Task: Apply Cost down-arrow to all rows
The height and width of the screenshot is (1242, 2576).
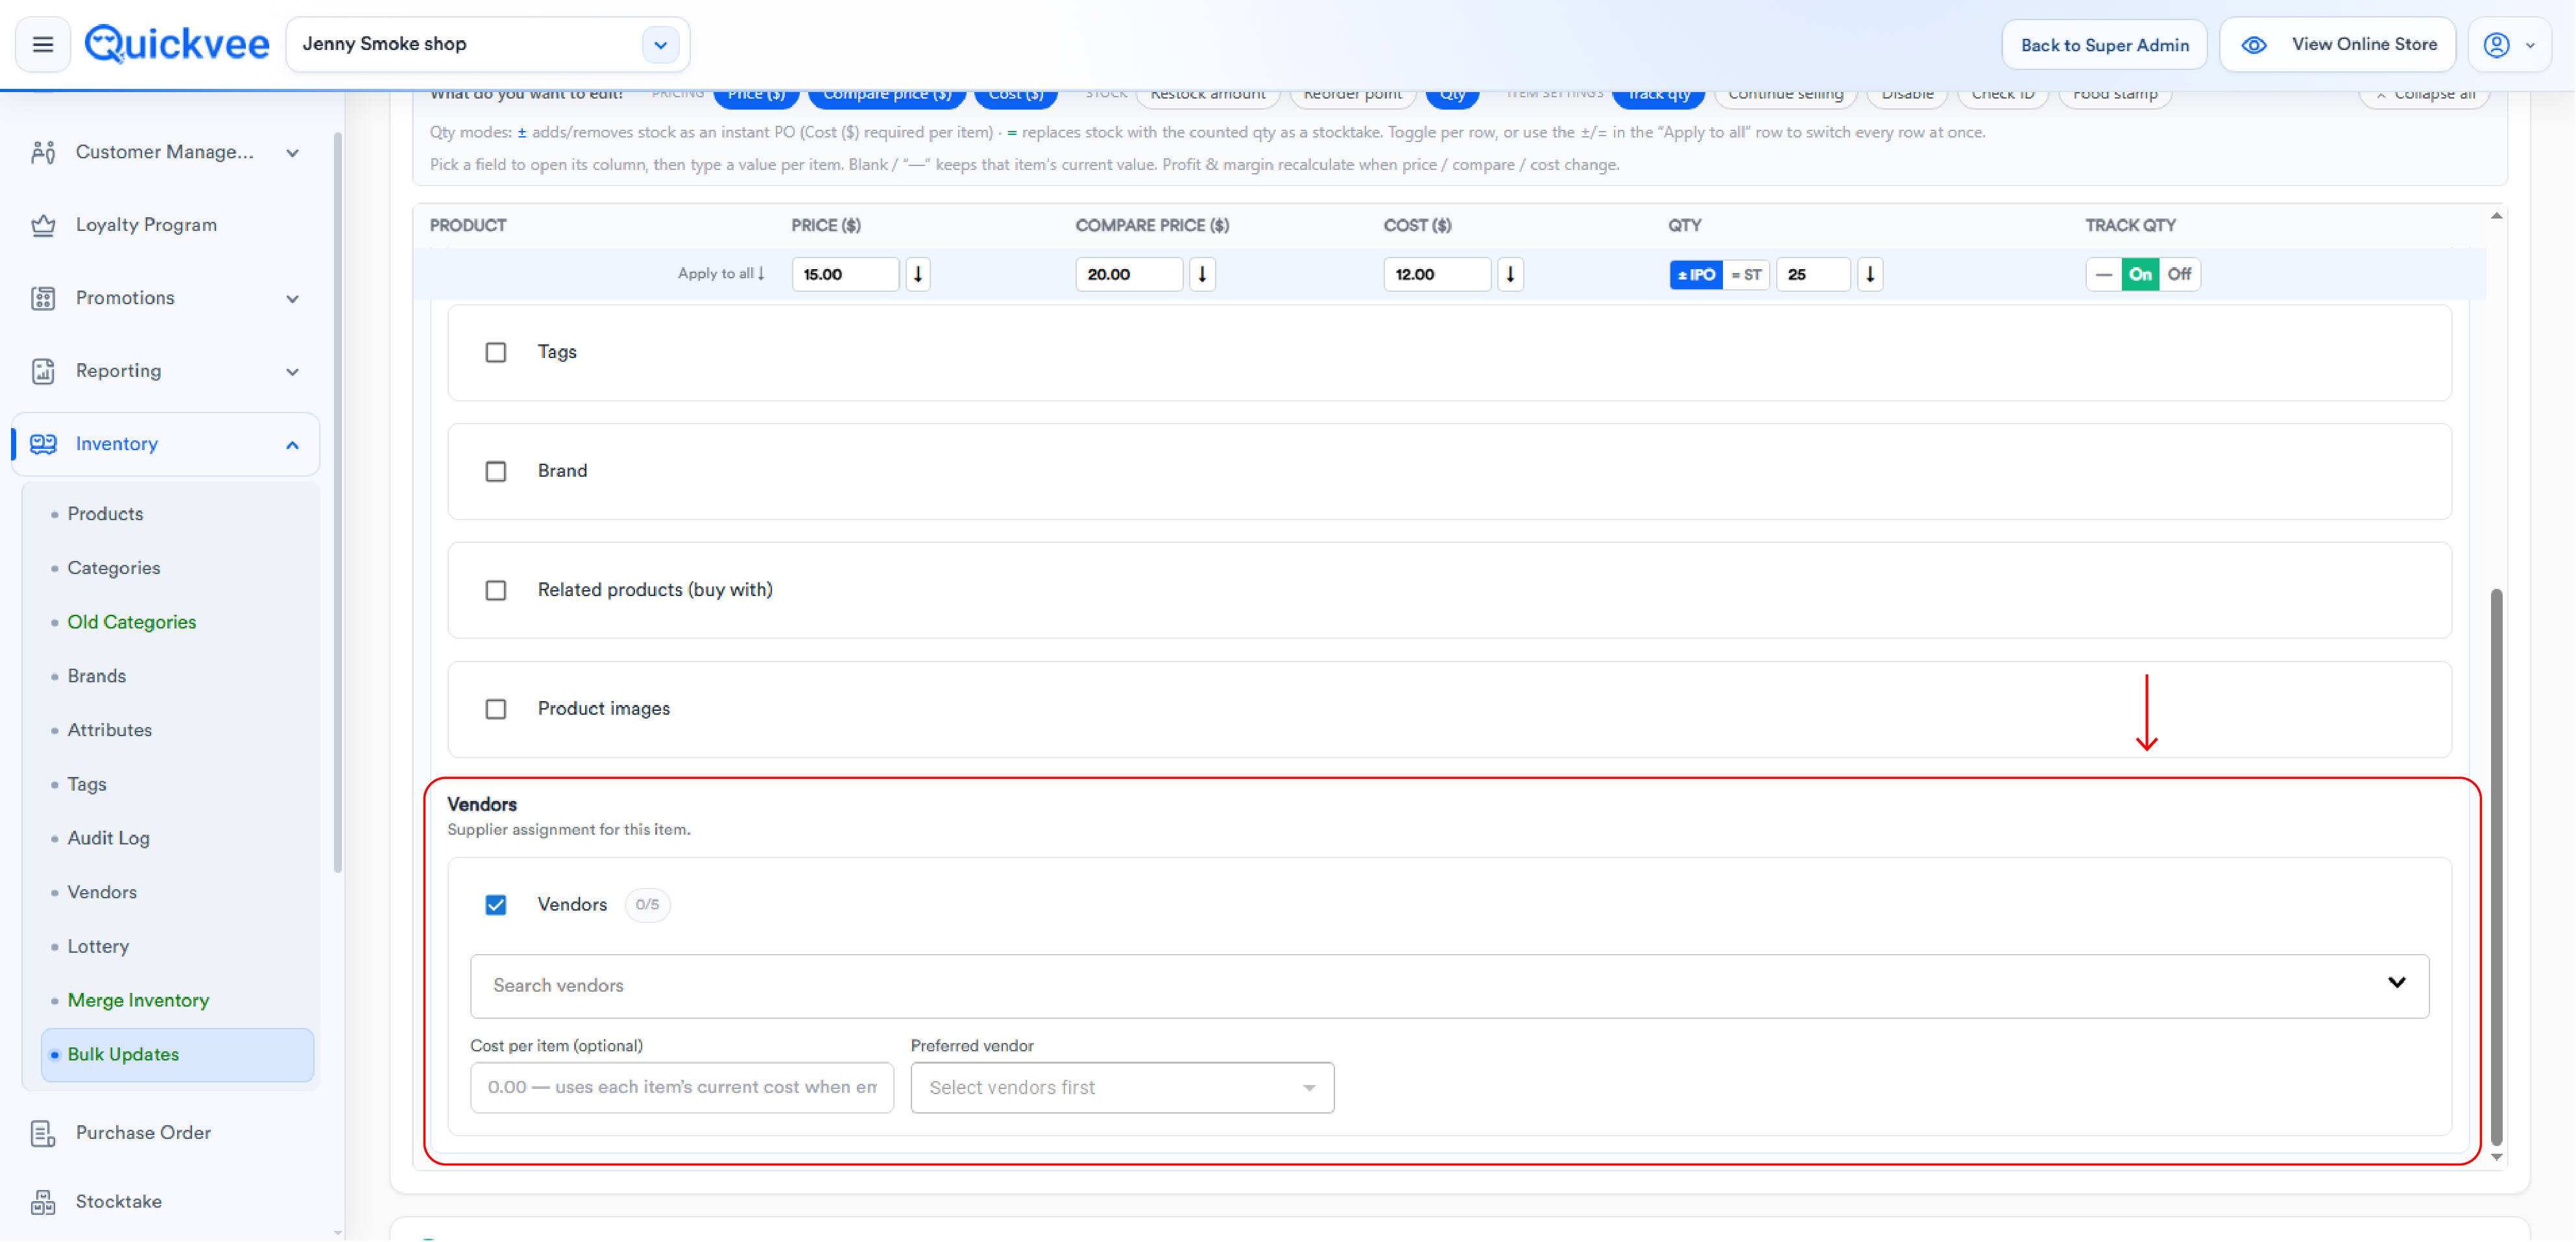Action: [1510, 274]
